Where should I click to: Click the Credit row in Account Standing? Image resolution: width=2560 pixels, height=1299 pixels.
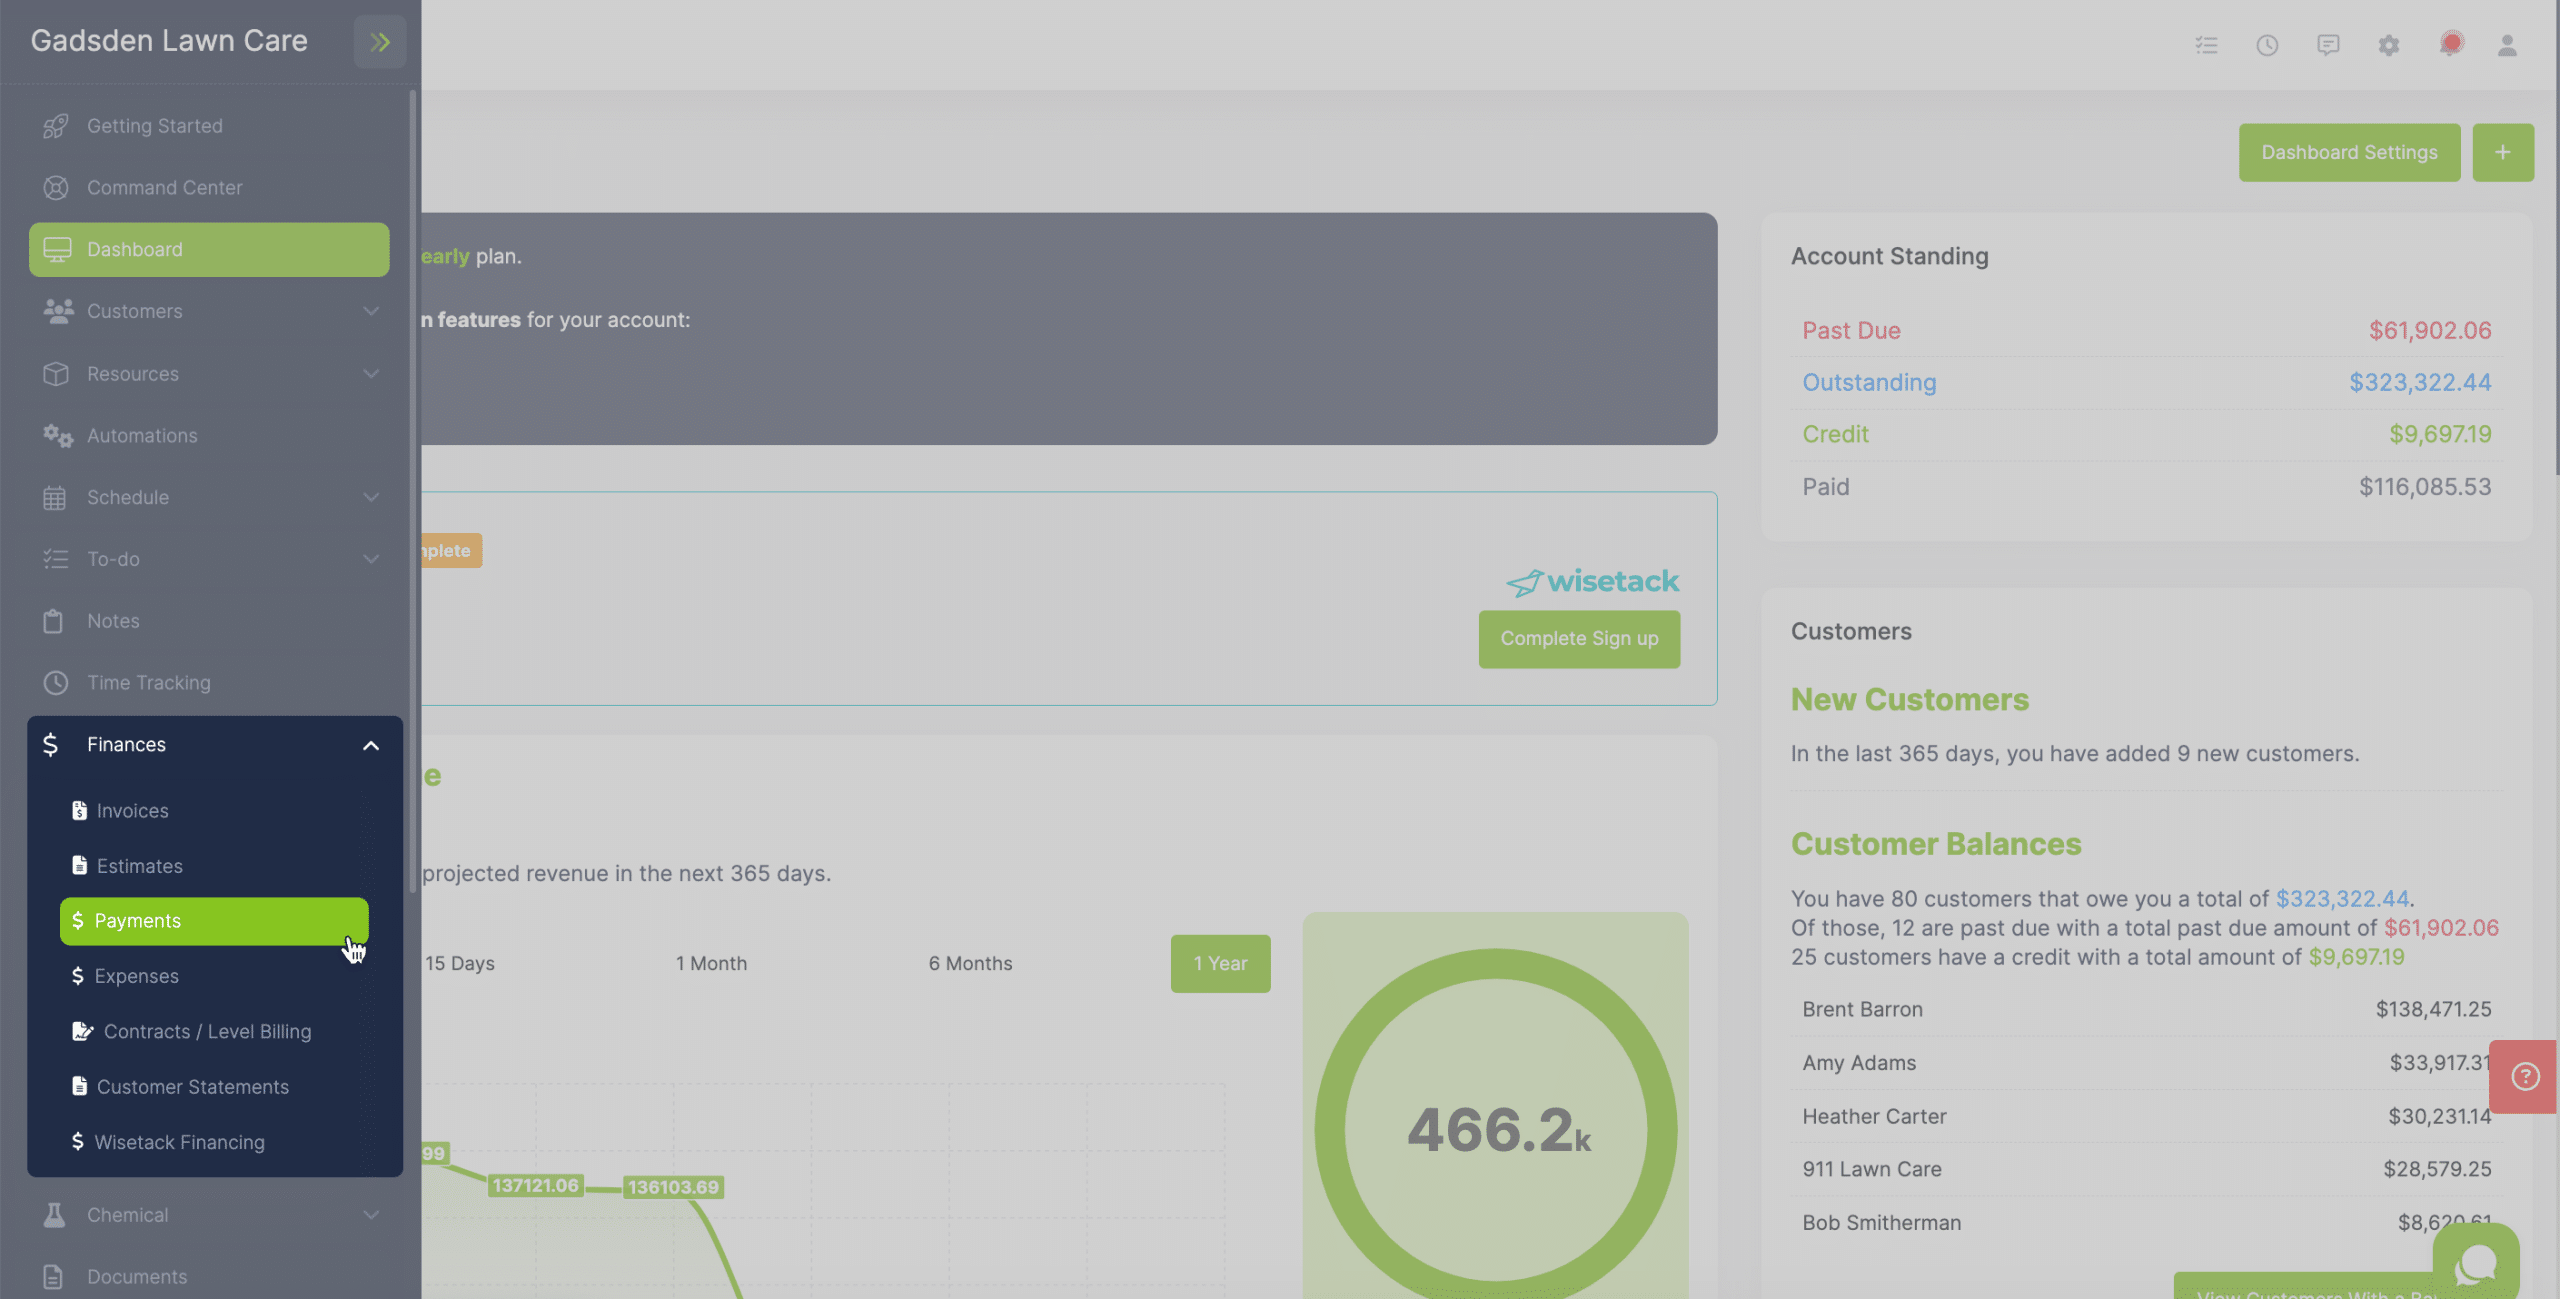coord(2146,435)
